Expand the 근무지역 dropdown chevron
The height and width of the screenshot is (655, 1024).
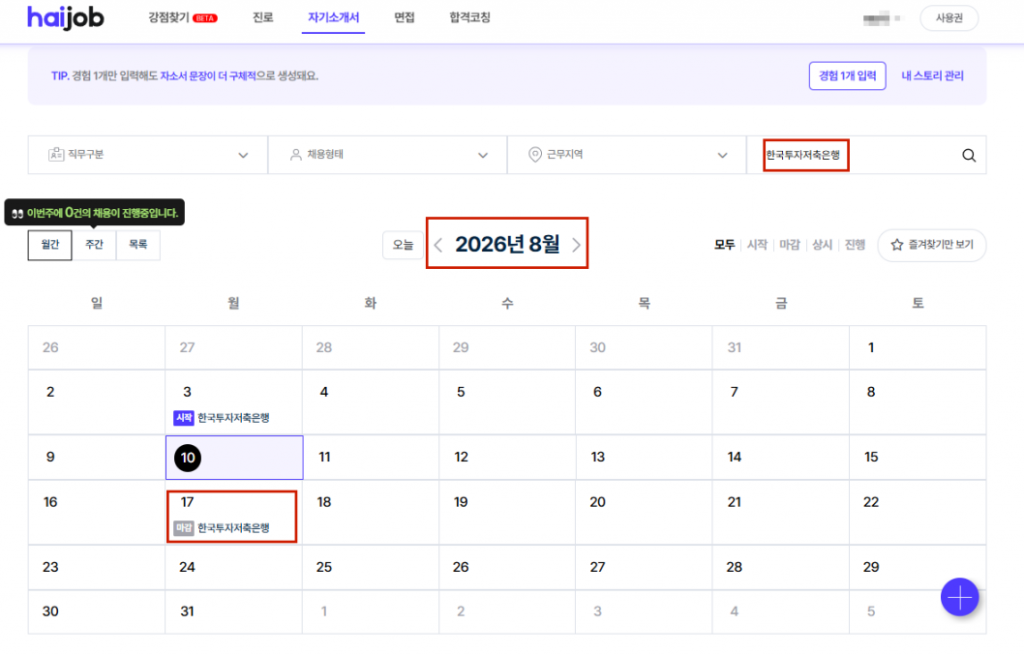[x=722, y=155]
